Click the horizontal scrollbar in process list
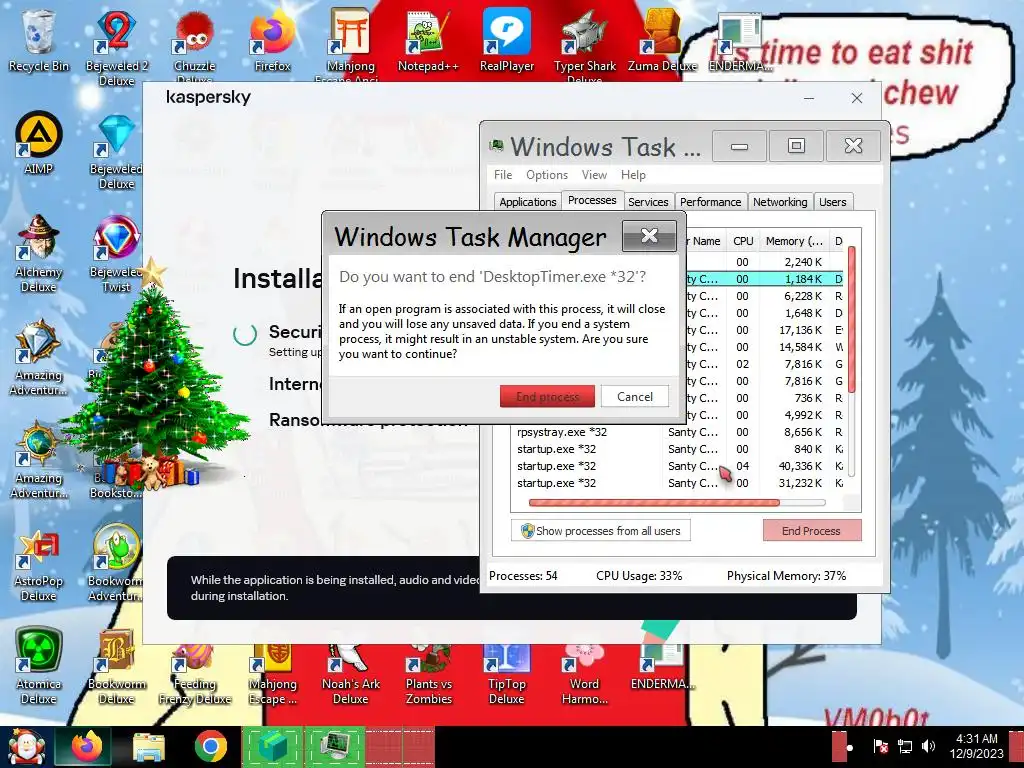Image resolution: width=1024 pixels, height=768 pixels. (x=654, y=503)
